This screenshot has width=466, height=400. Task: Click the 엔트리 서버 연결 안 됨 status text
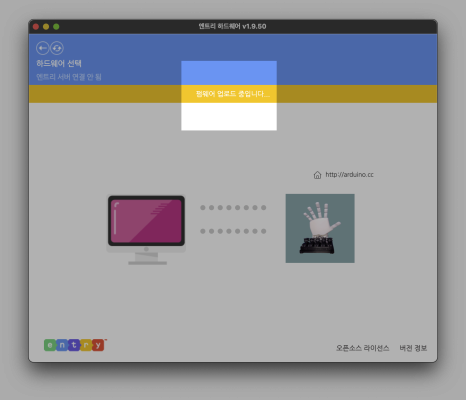tap(69, 77)
